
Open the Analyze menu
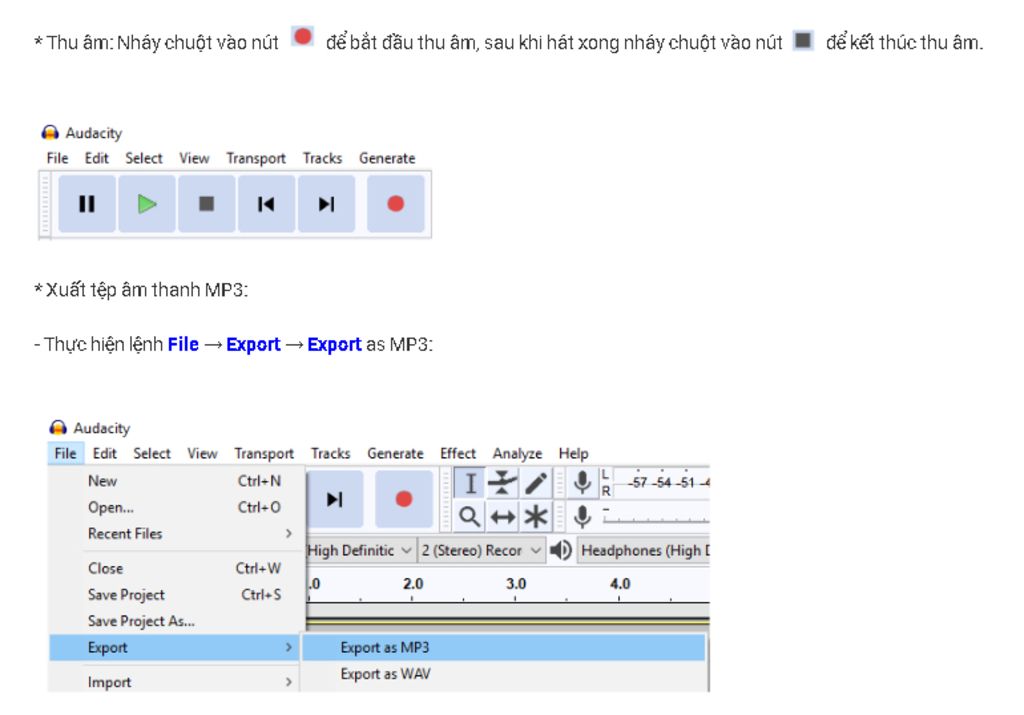(517, 453)
